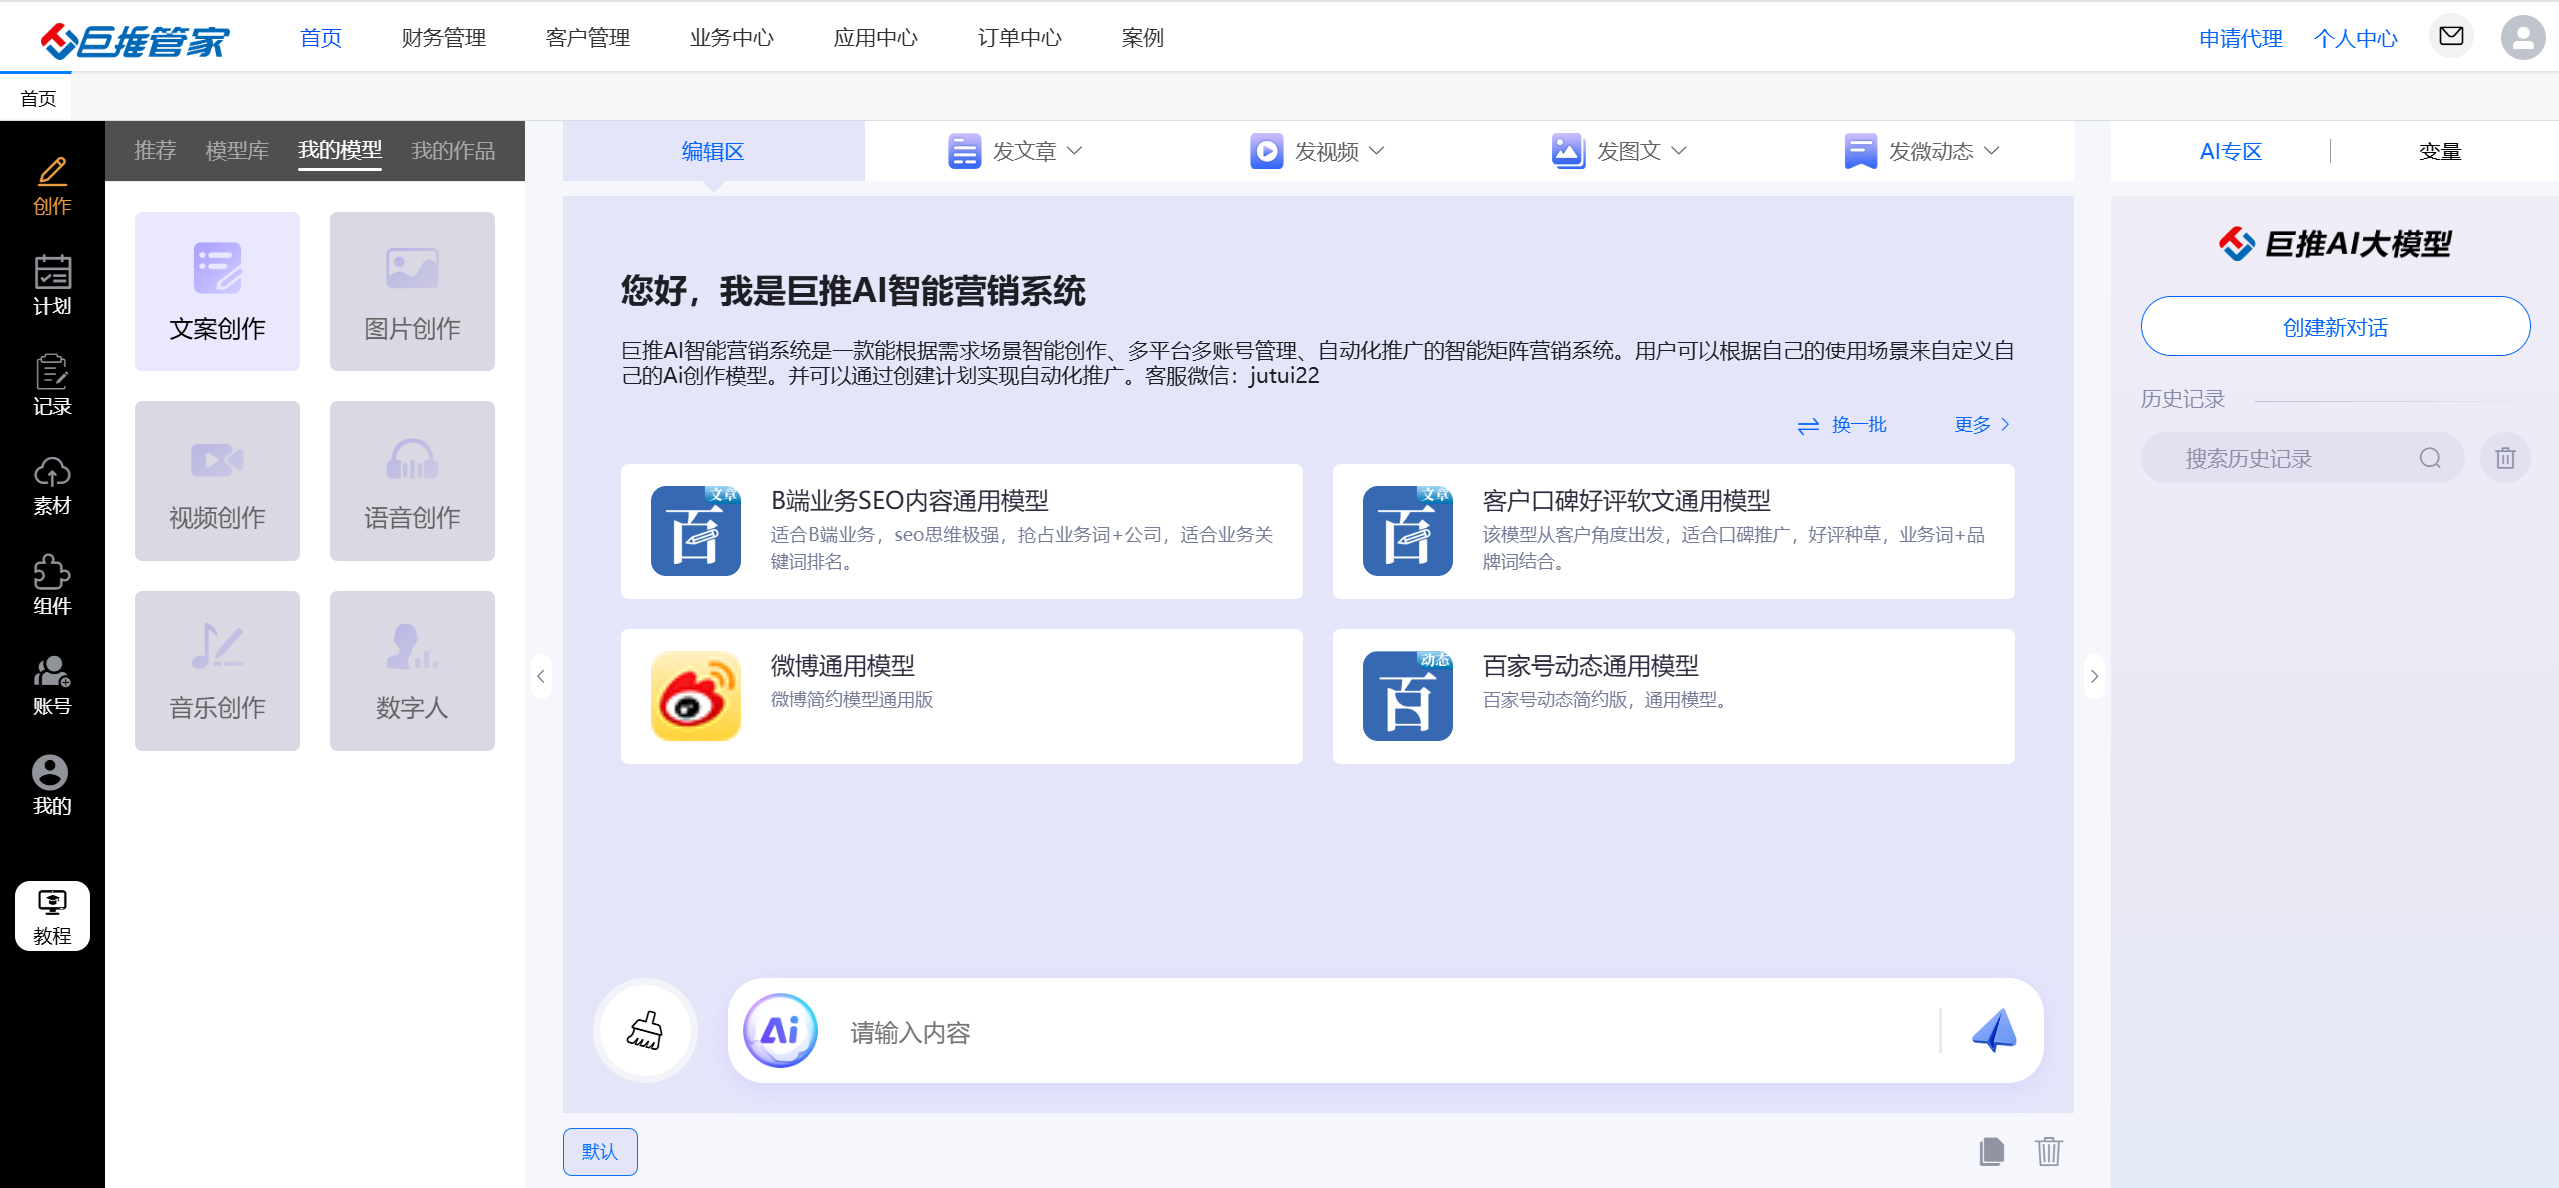The width and height of the screenshot is (2559, 1188).
Task: Expand the 发微动态 dropdown
Action: tap(1921, 151)
